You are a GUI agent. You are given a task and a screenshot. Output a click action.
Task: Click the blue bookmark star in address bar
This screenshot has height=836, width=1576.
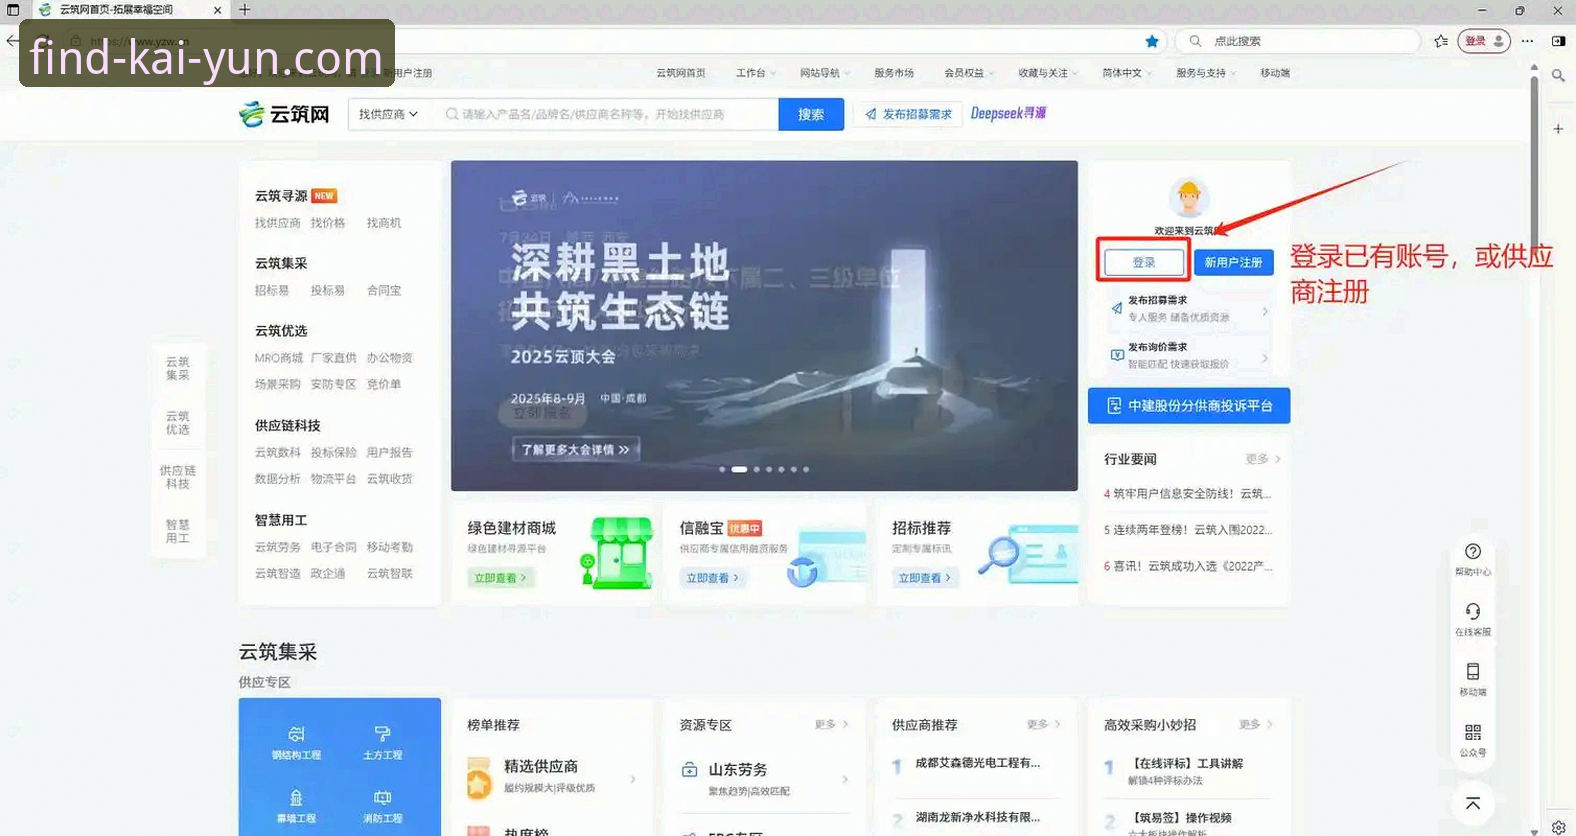1152,41
